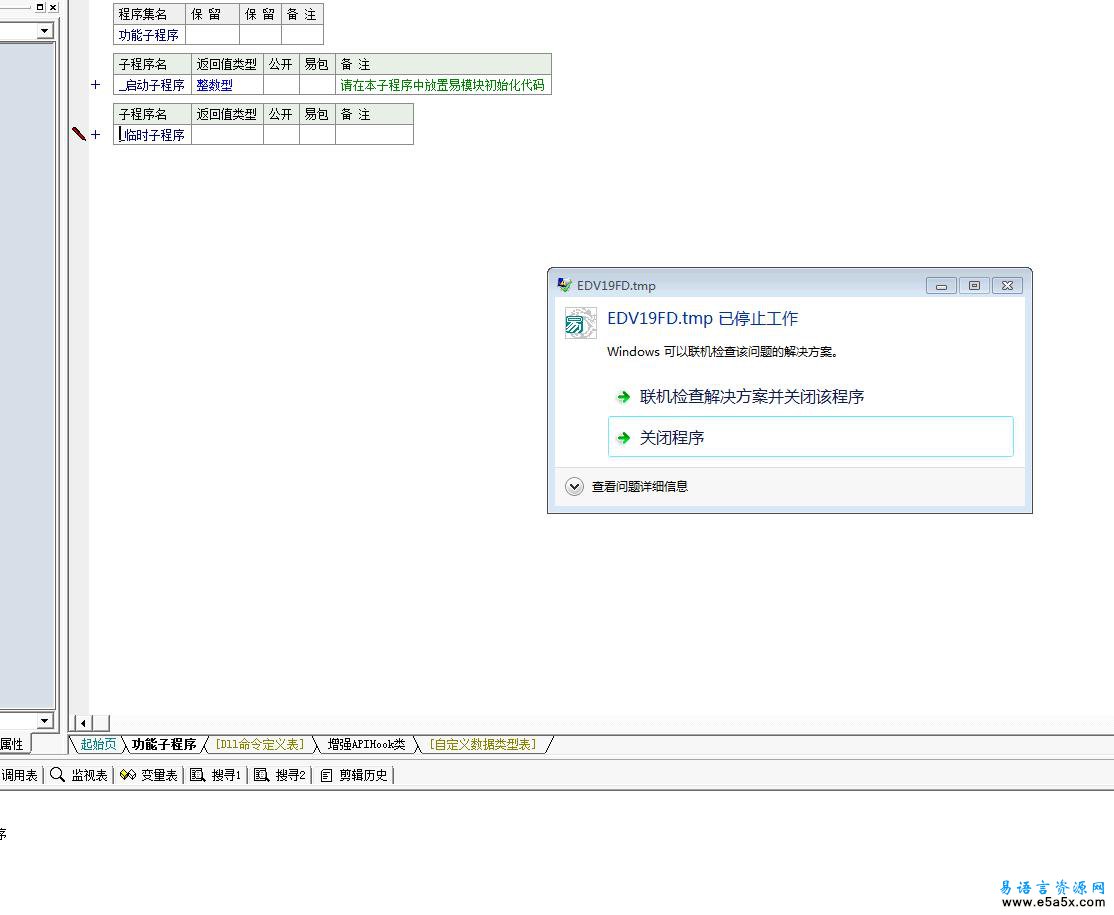
Task: Click the 搜寻2 search icon
Action: coord(261,775)
